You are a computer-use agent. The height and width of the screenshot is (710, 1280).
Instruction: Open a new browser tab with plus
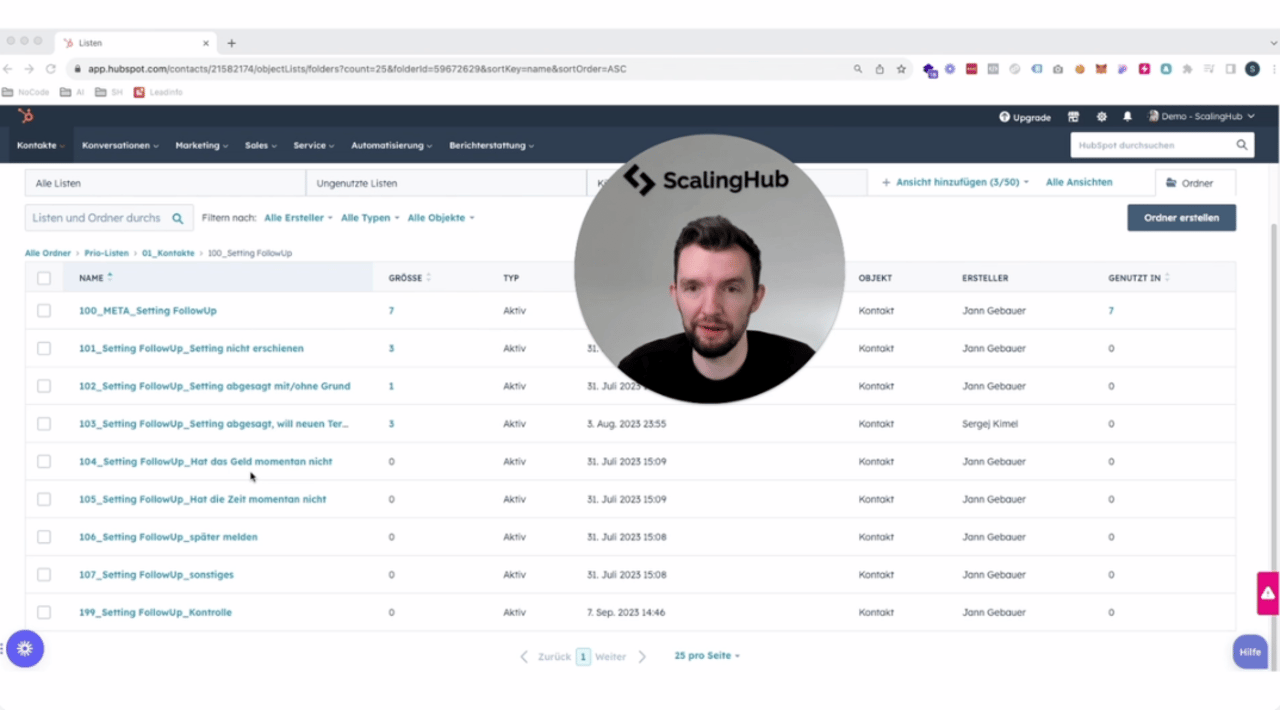[231, 43]
